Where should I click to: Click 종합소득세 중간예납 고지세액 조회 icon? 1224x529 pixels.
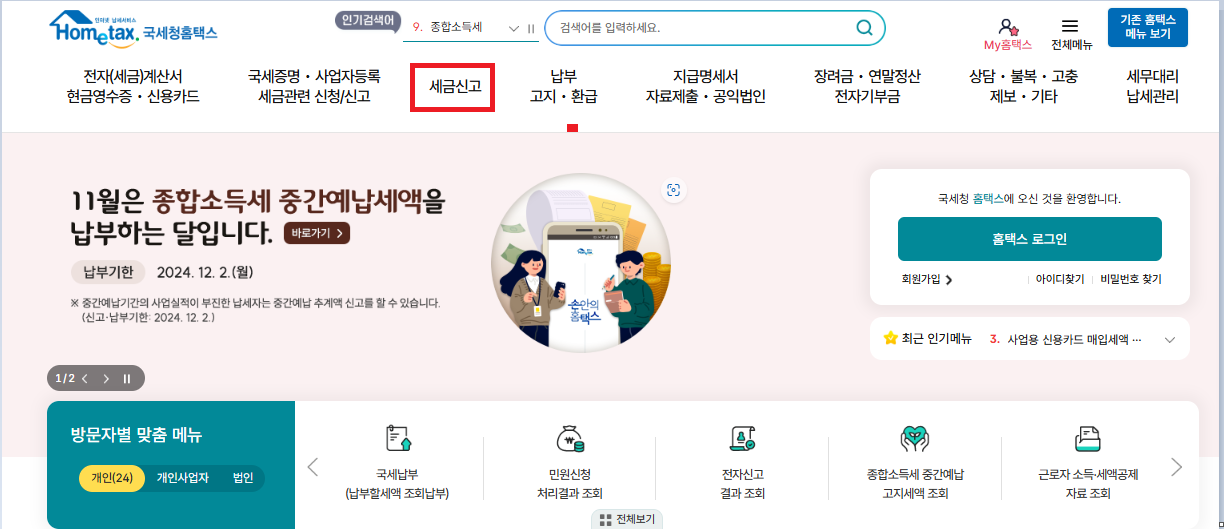(915, 439)
